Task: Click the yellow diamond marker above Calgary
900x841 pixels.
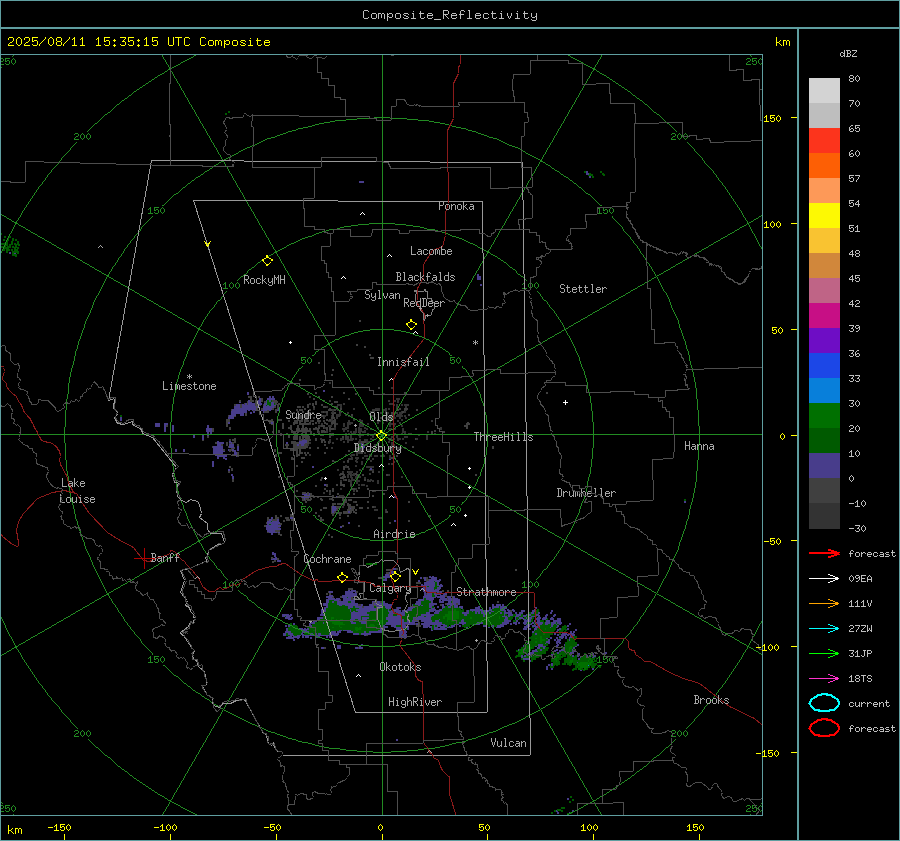Action: point(395,576)
